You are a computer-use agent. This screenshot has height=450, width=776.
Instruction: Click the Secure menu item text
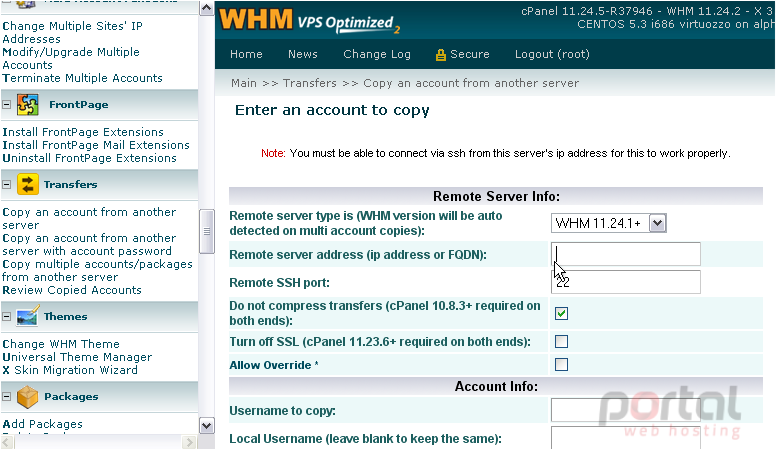(470, 54)
